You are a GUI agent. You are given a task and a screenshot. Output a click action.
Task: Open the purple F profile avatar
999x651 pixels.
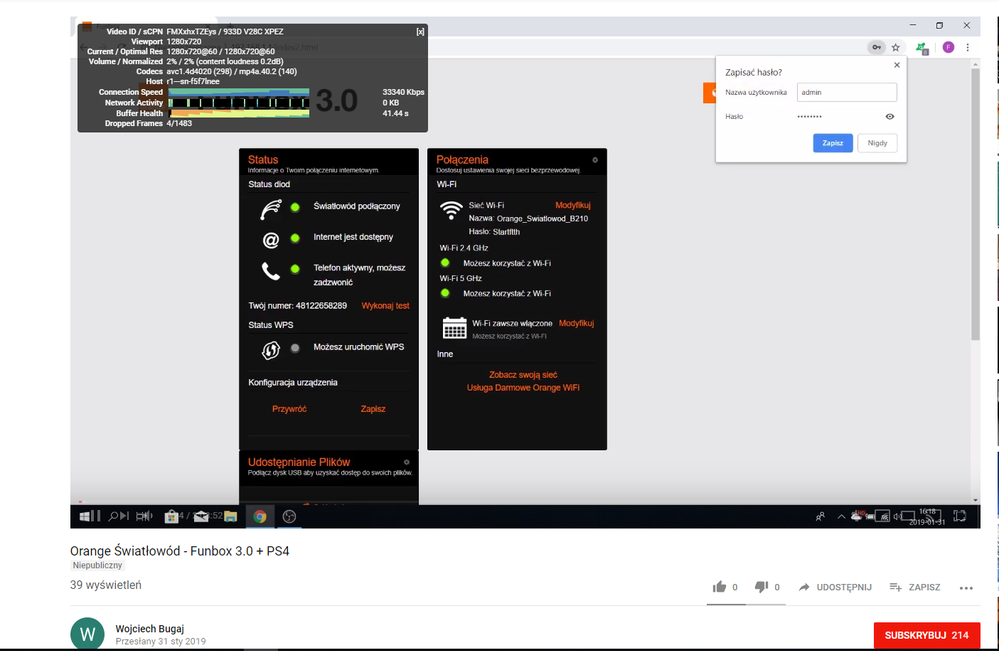click(x=948, y=47)
